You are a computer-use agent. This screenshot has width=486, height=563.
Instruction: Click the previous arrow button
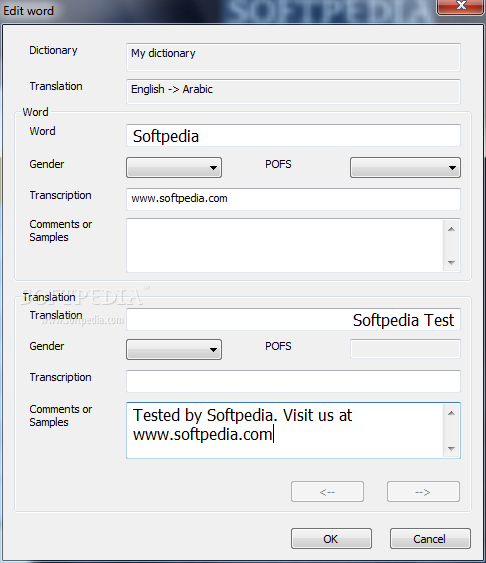(x=327, y=492)
